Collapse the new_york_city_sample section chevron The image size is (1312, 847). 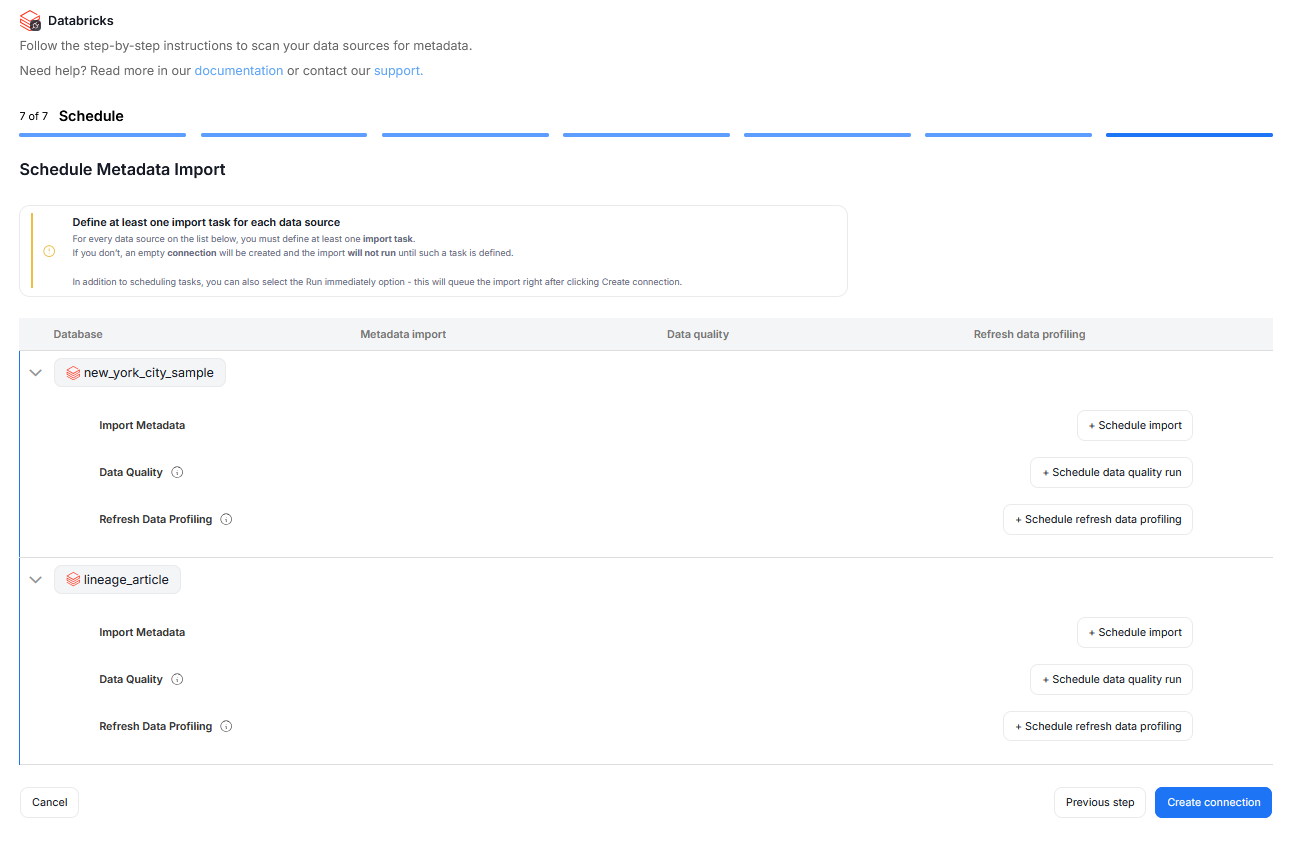click(x=36, y=373)
